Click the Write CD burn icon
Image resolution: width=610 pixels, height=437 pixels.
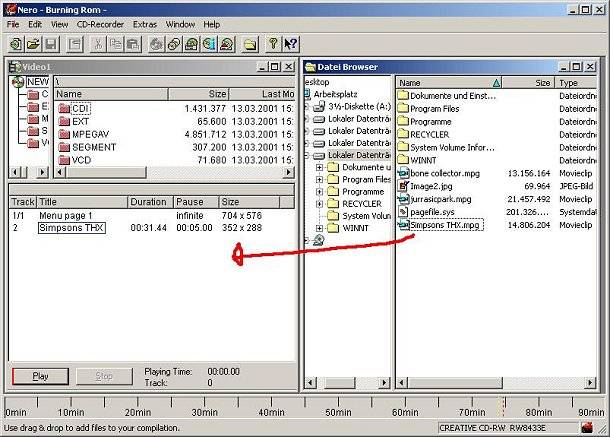click(156, 44)
